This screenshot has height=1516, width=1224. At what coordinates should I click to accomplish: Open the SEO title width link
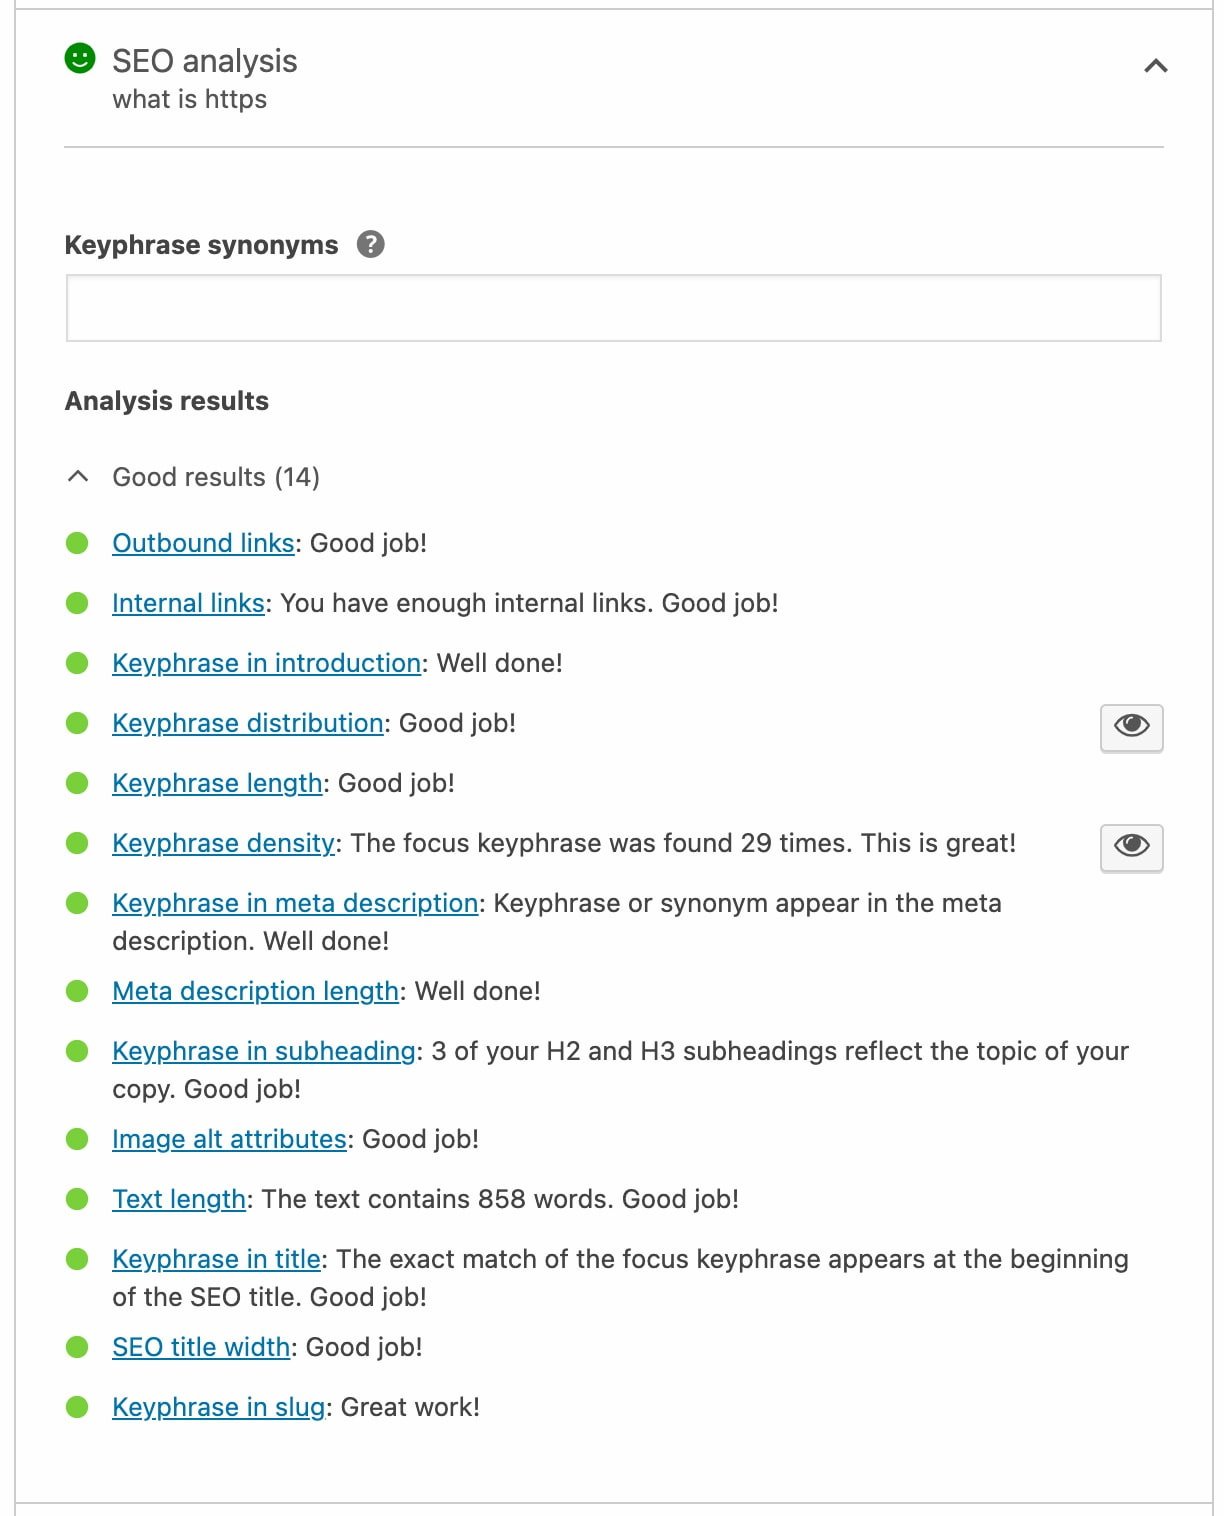pyautogui.click(x=200, y=1346)
